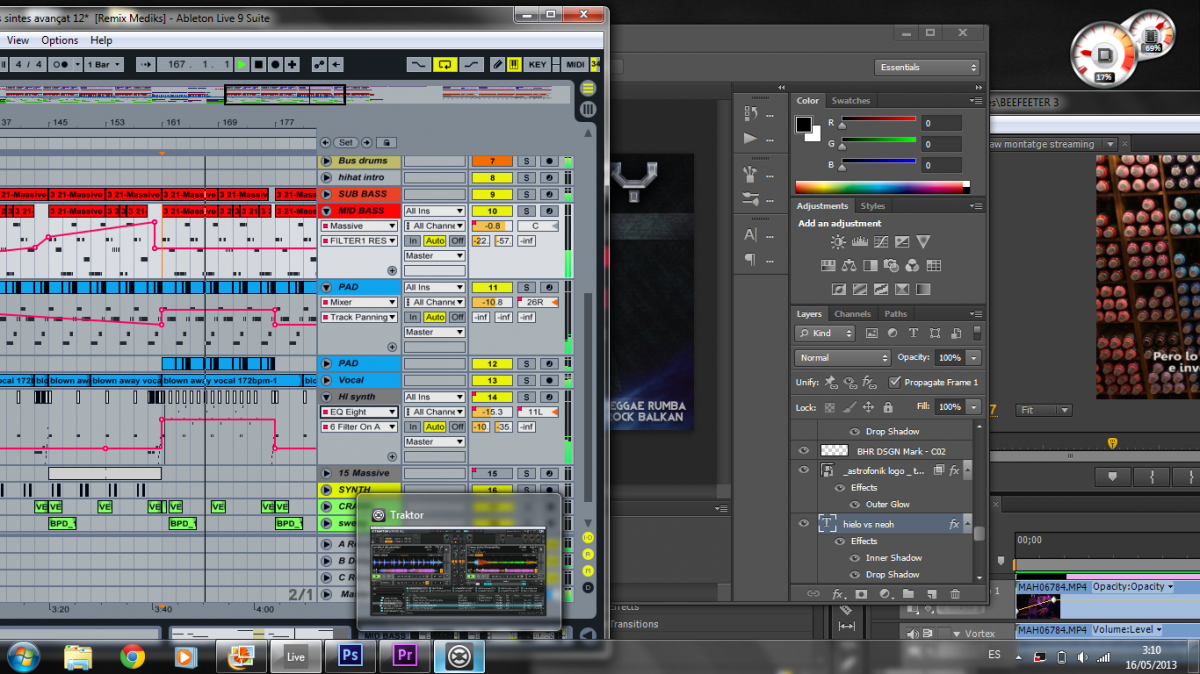Select the Type layer filter icon
Viewport: 1200px width, 674px height.
pyautogui.click(x=914, y=333)
